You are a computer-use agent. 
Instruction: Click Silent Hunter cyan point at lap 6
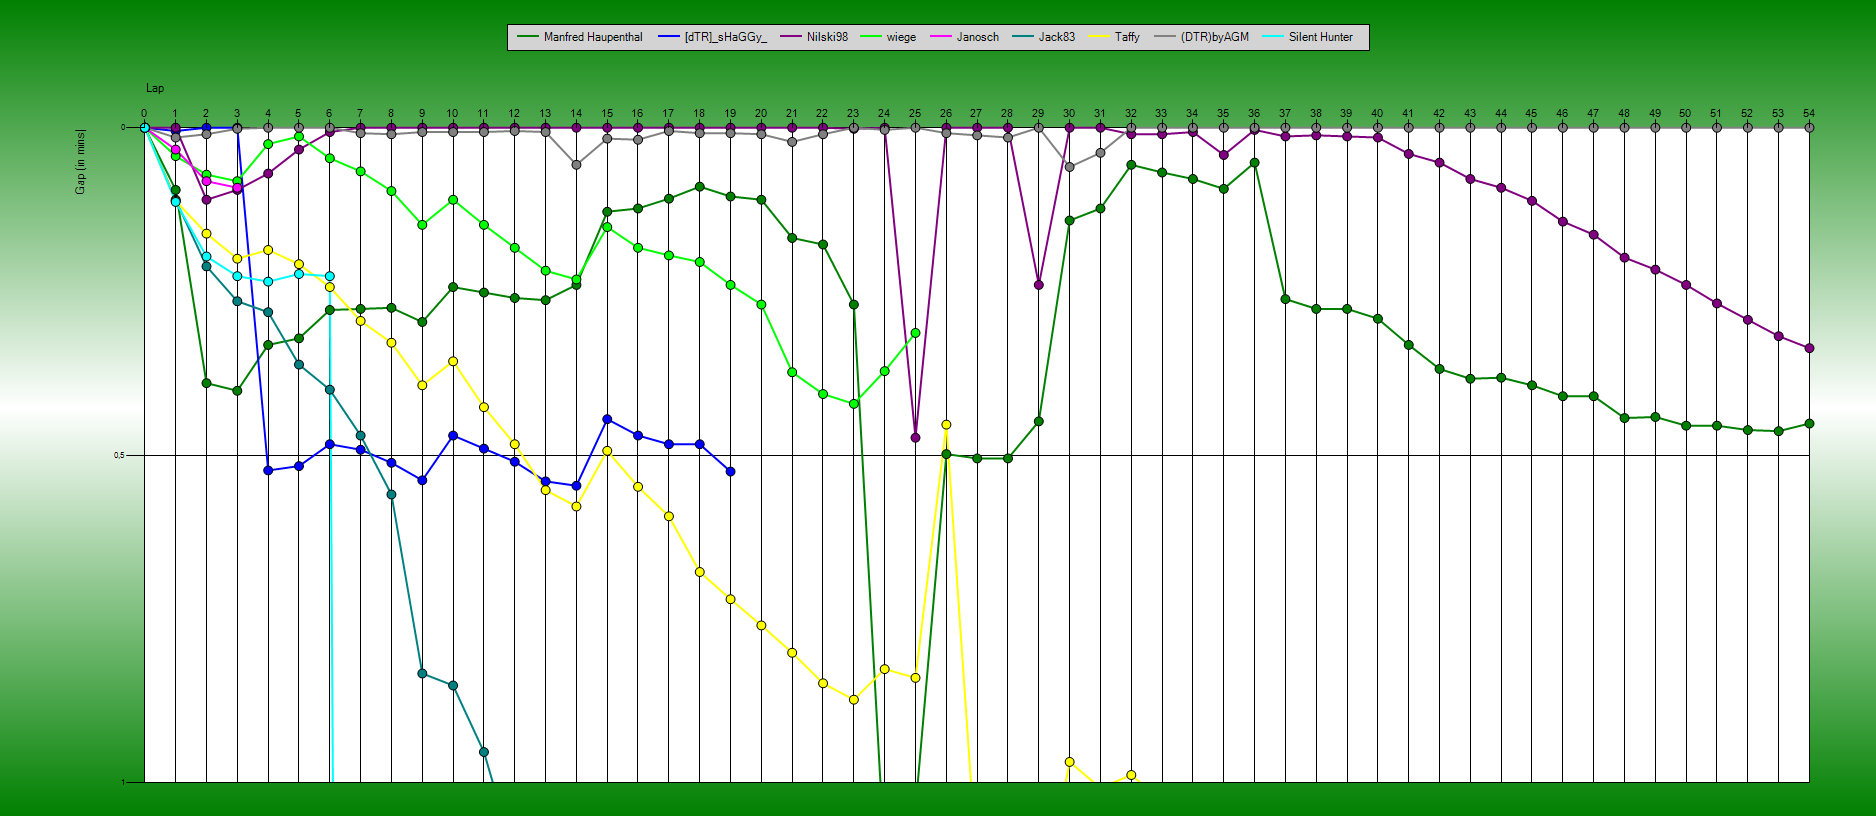pos(330,276)
